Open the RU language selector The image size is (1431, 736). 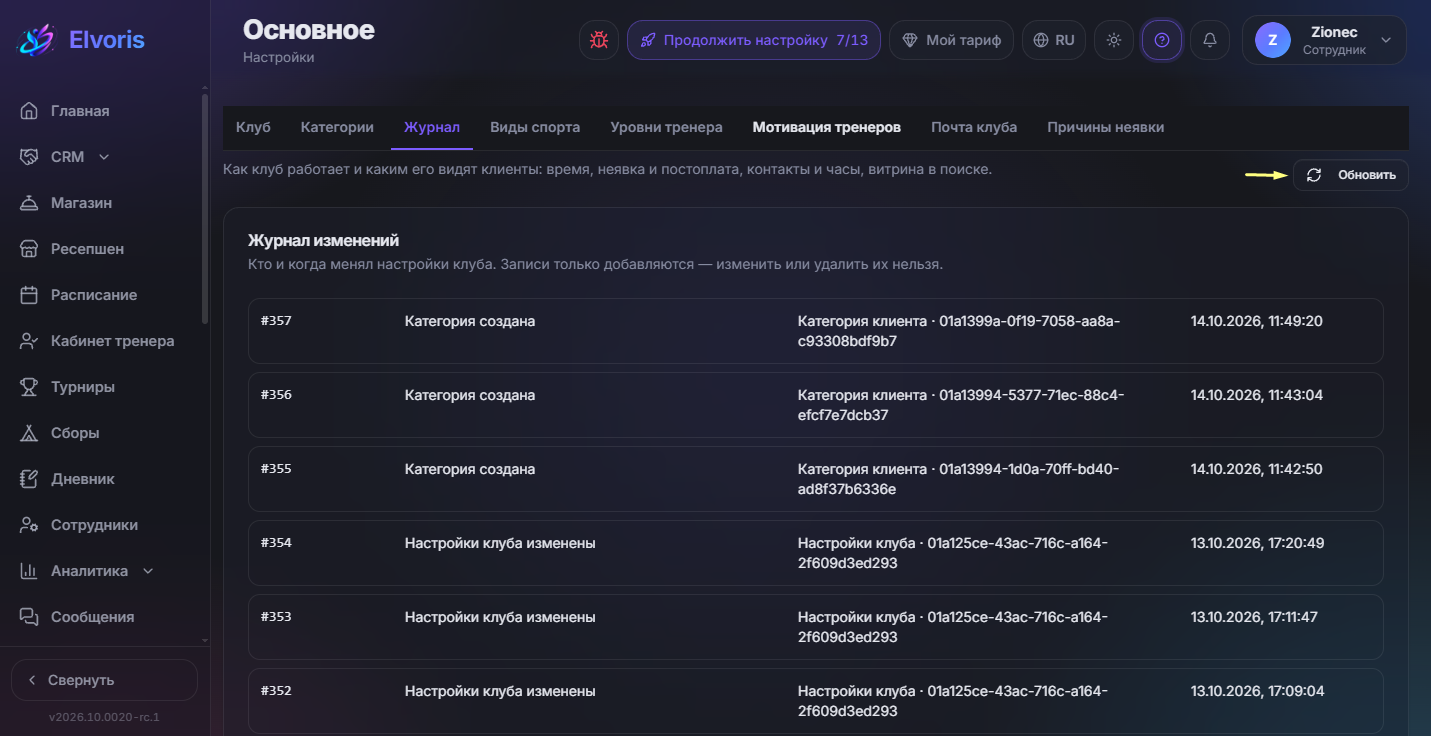[1054, 40]
